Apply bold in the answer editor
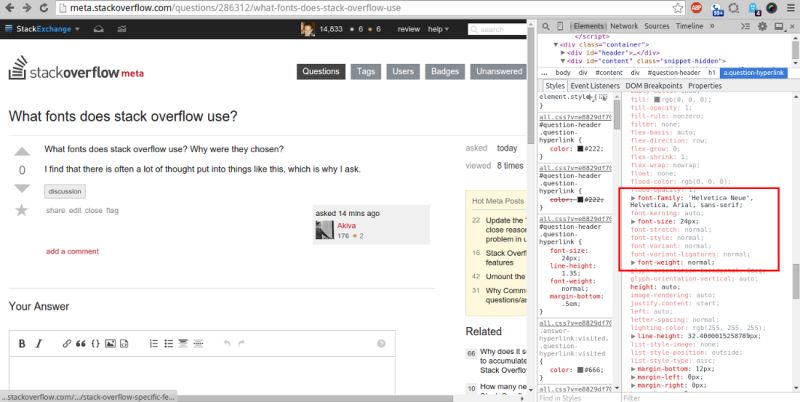 point(22,343)
